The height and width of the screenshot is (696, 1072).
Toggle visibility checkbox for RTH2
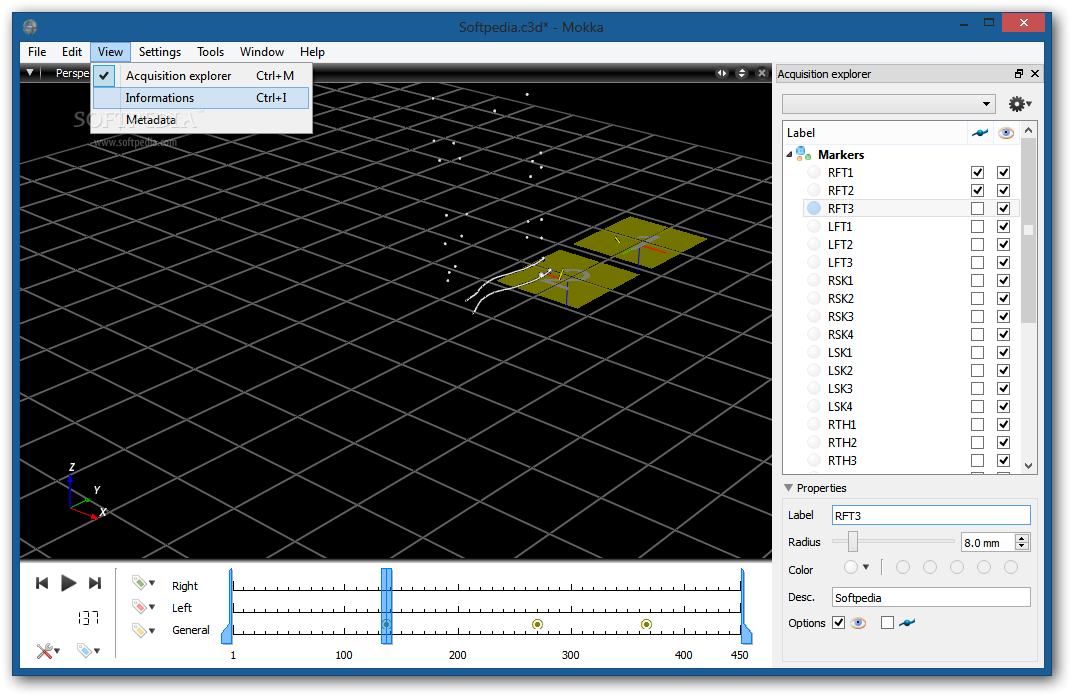(x=1004, y=442)
